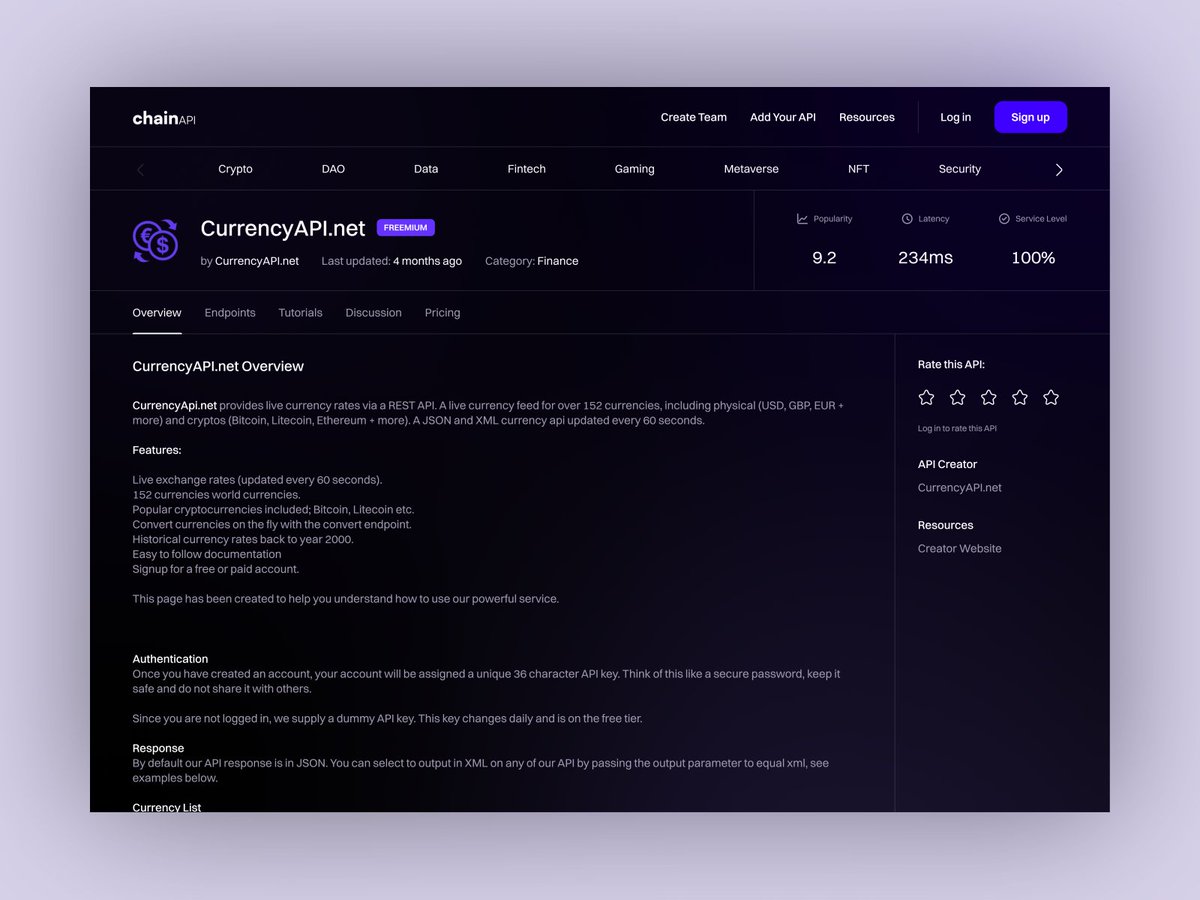Click 'Easy to follow documentation' line
The height and width of the screenshot is (900, 1200).
tap(207, 555)
